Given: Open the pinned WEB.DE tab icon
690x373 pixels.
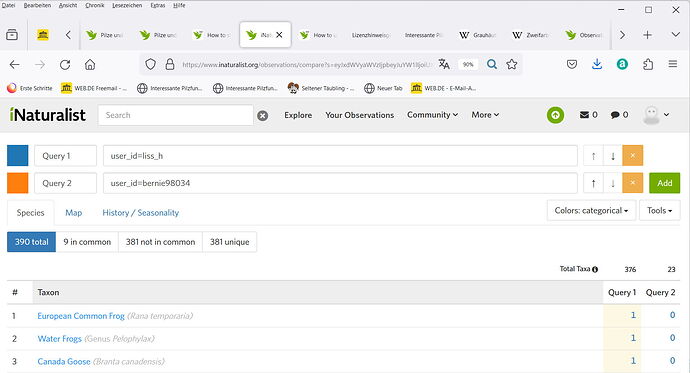Looking at the screenshot, I should point(43,35).
